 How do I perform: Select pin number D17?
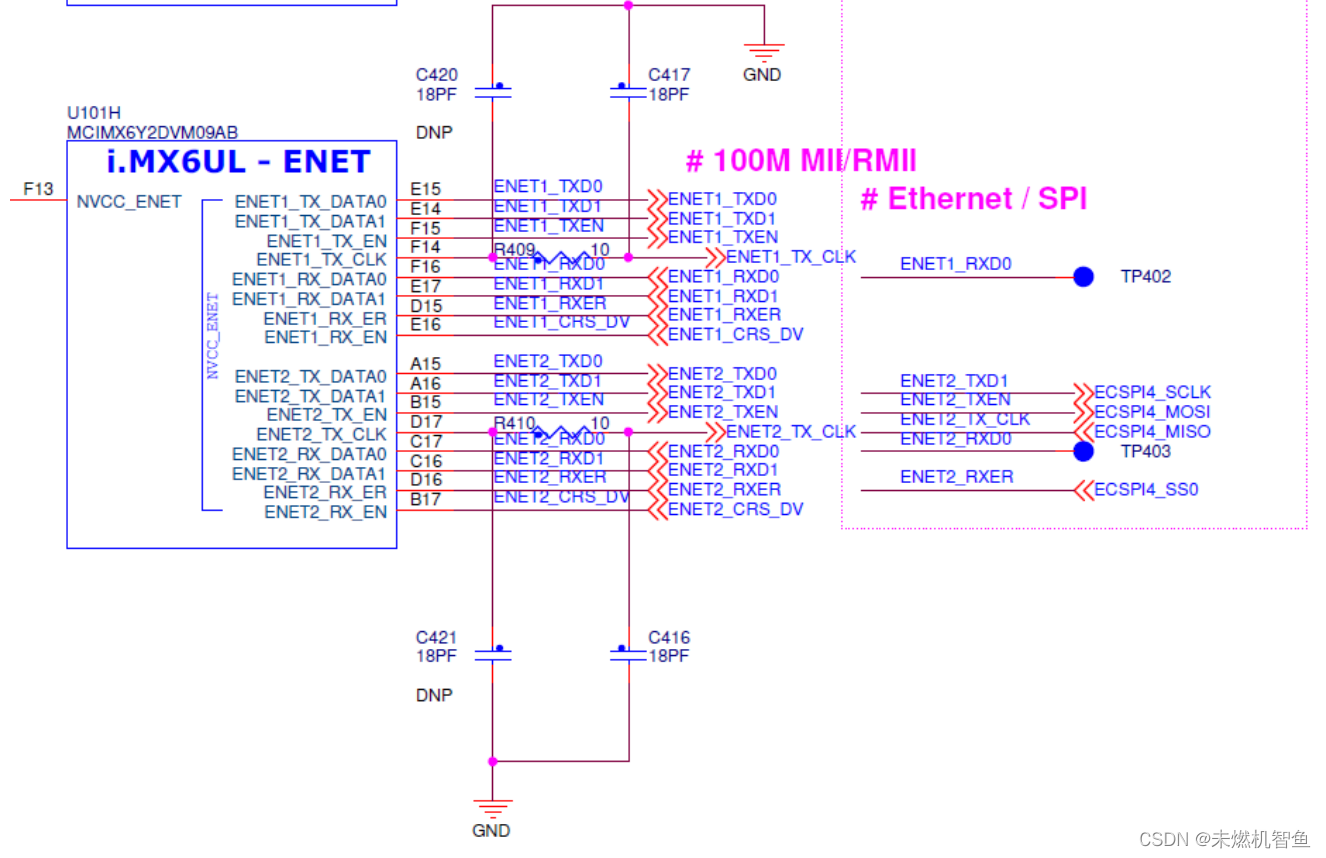tap(426, 422)
